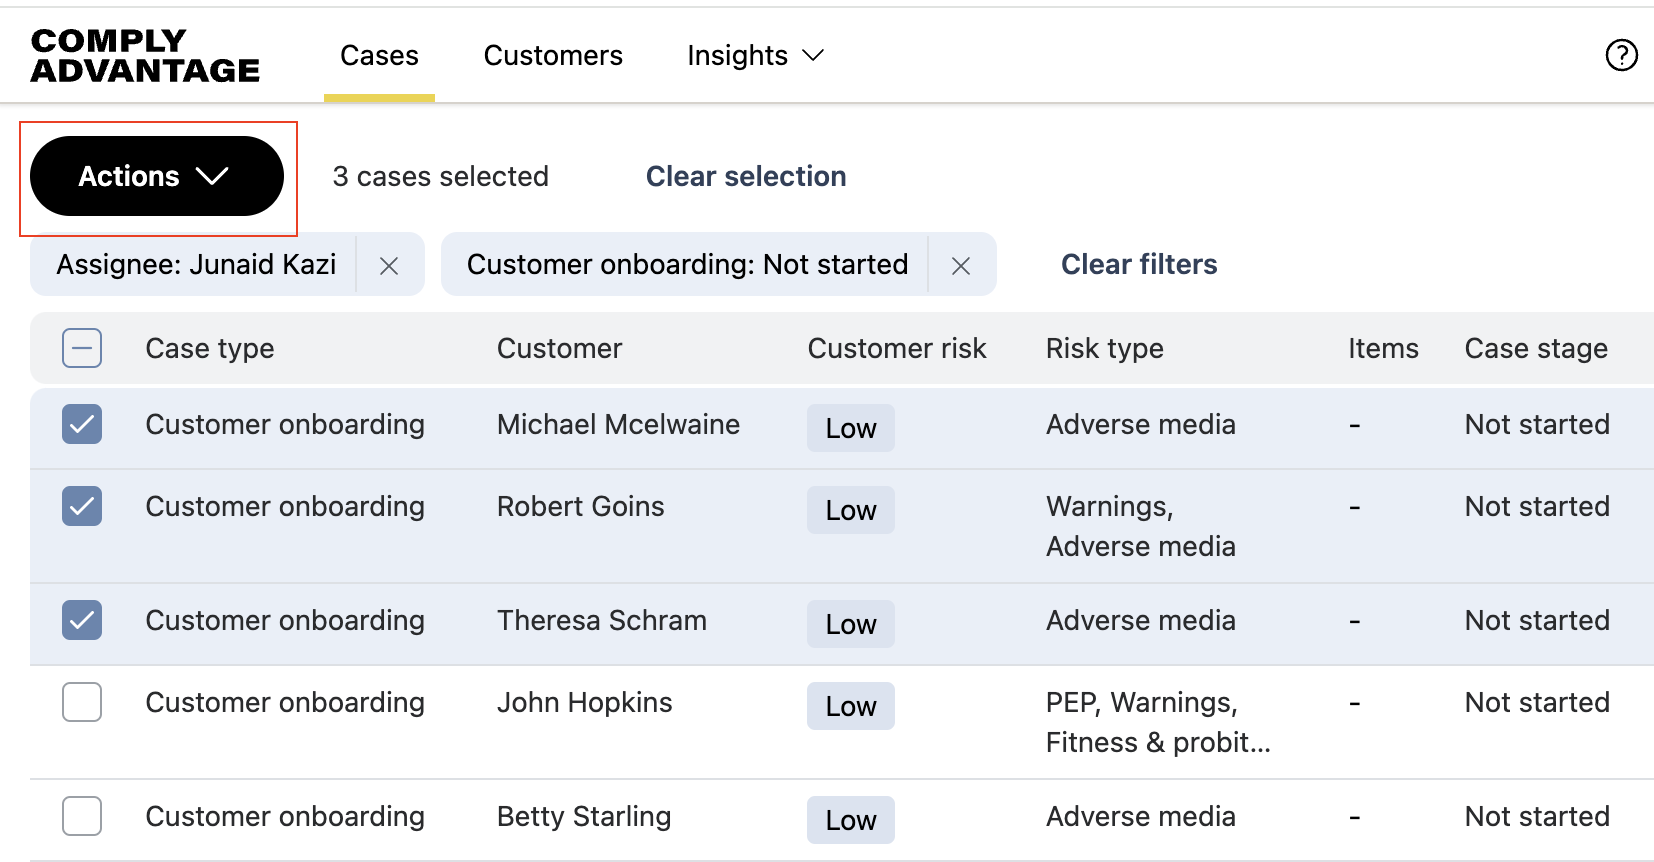Open the Actions dropdown menu
1654x862 pixels.
(156, 176)
